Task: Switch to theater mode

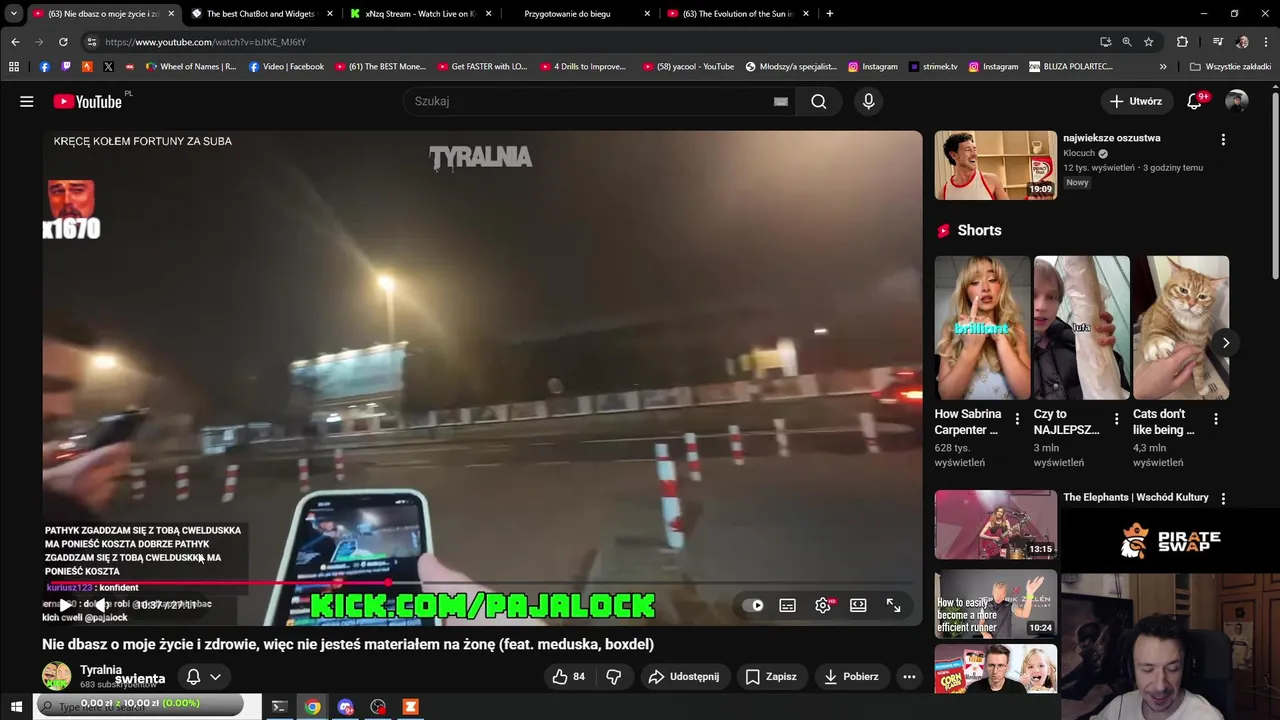Action: (858, 605)
